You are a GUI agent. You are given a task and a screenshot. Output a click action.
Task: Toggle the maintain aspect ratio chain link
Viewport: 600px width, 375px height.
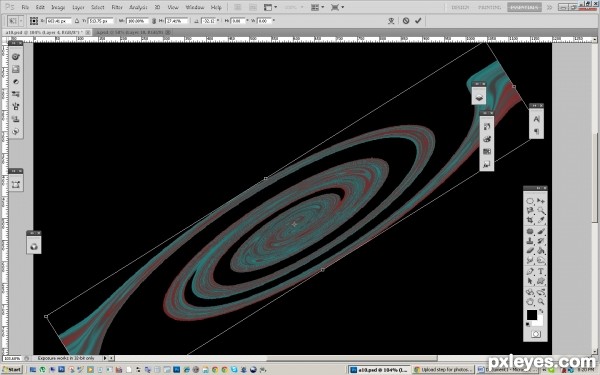tap(154, 21)
